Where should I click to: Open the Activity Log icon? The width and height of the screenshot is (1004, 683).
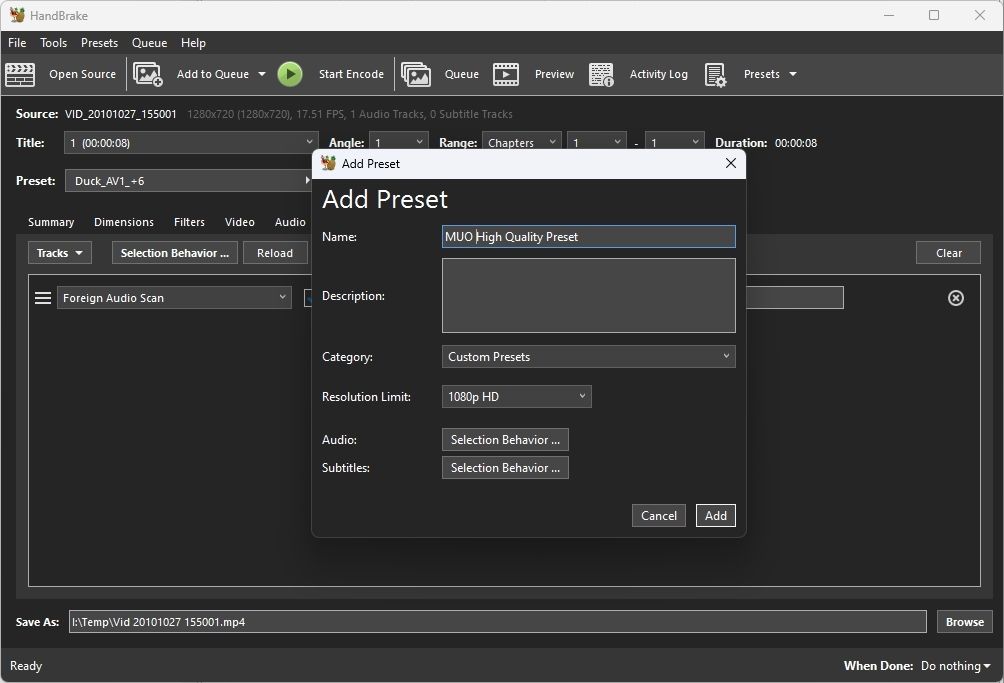[601, 74]
